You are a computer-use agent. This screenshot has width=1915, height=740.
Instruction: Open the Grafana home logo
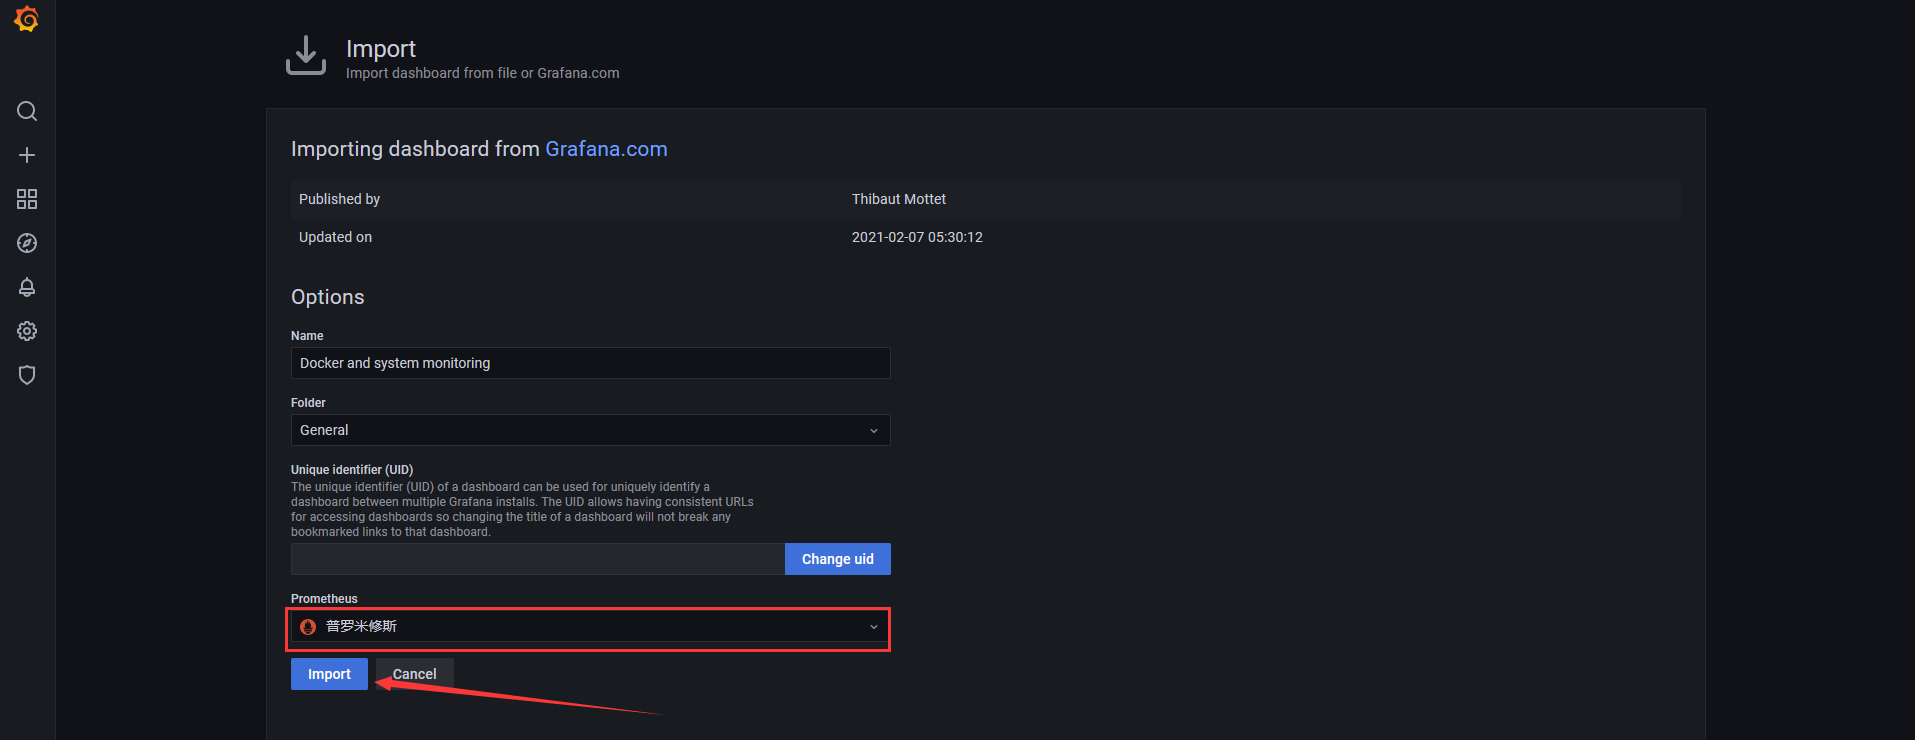point(27,19)
